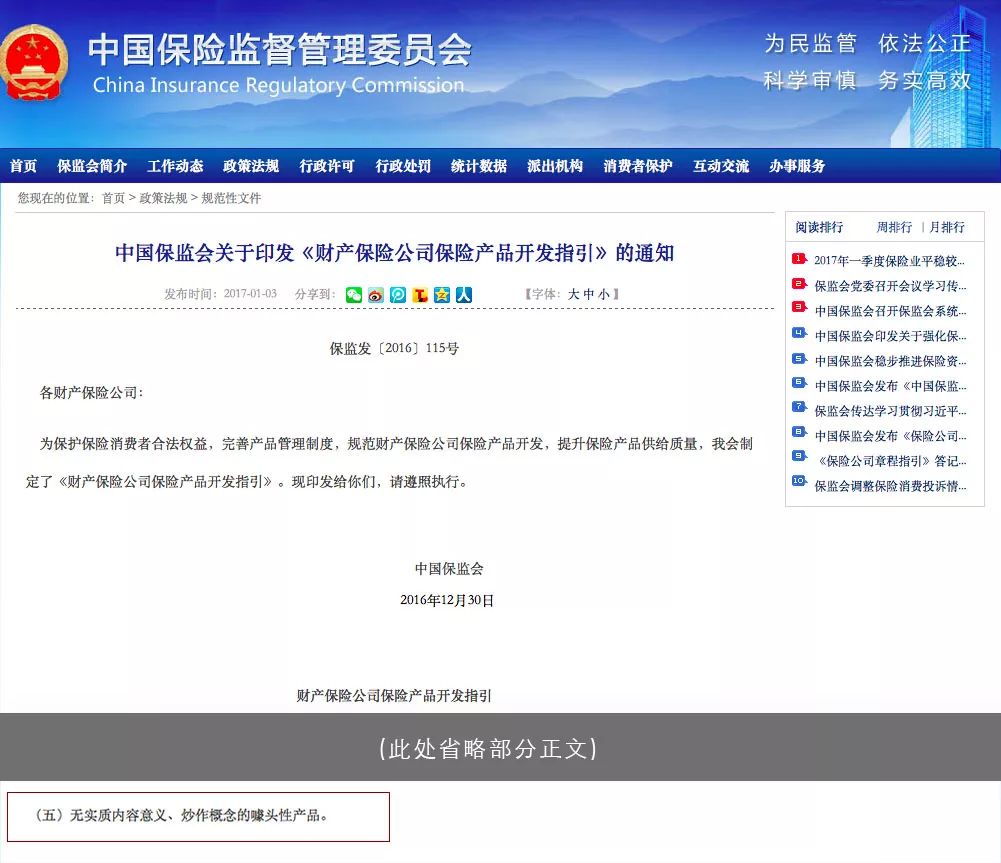Open the 派出机构 menu item
1001x863 pixels.
pos(555,166)
